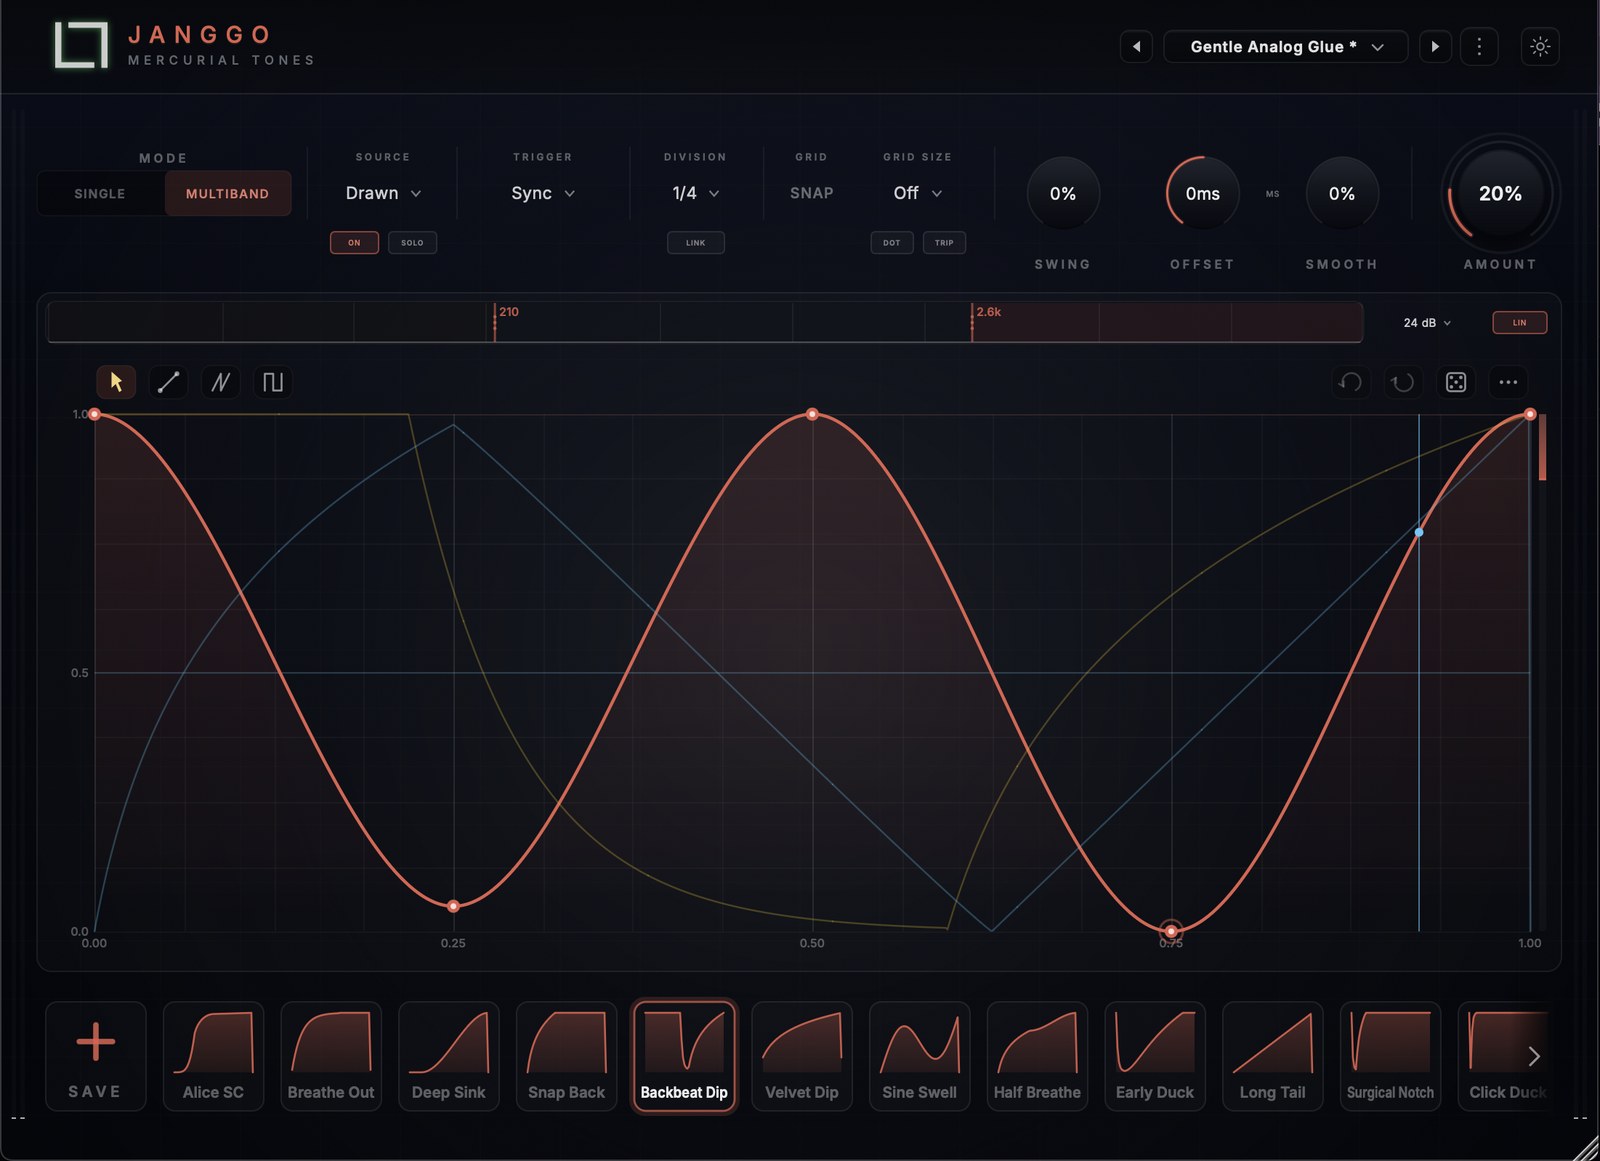Redo the curve edit
The width and height of the screenshot is (1600, 1161).
pos(1403,382)
